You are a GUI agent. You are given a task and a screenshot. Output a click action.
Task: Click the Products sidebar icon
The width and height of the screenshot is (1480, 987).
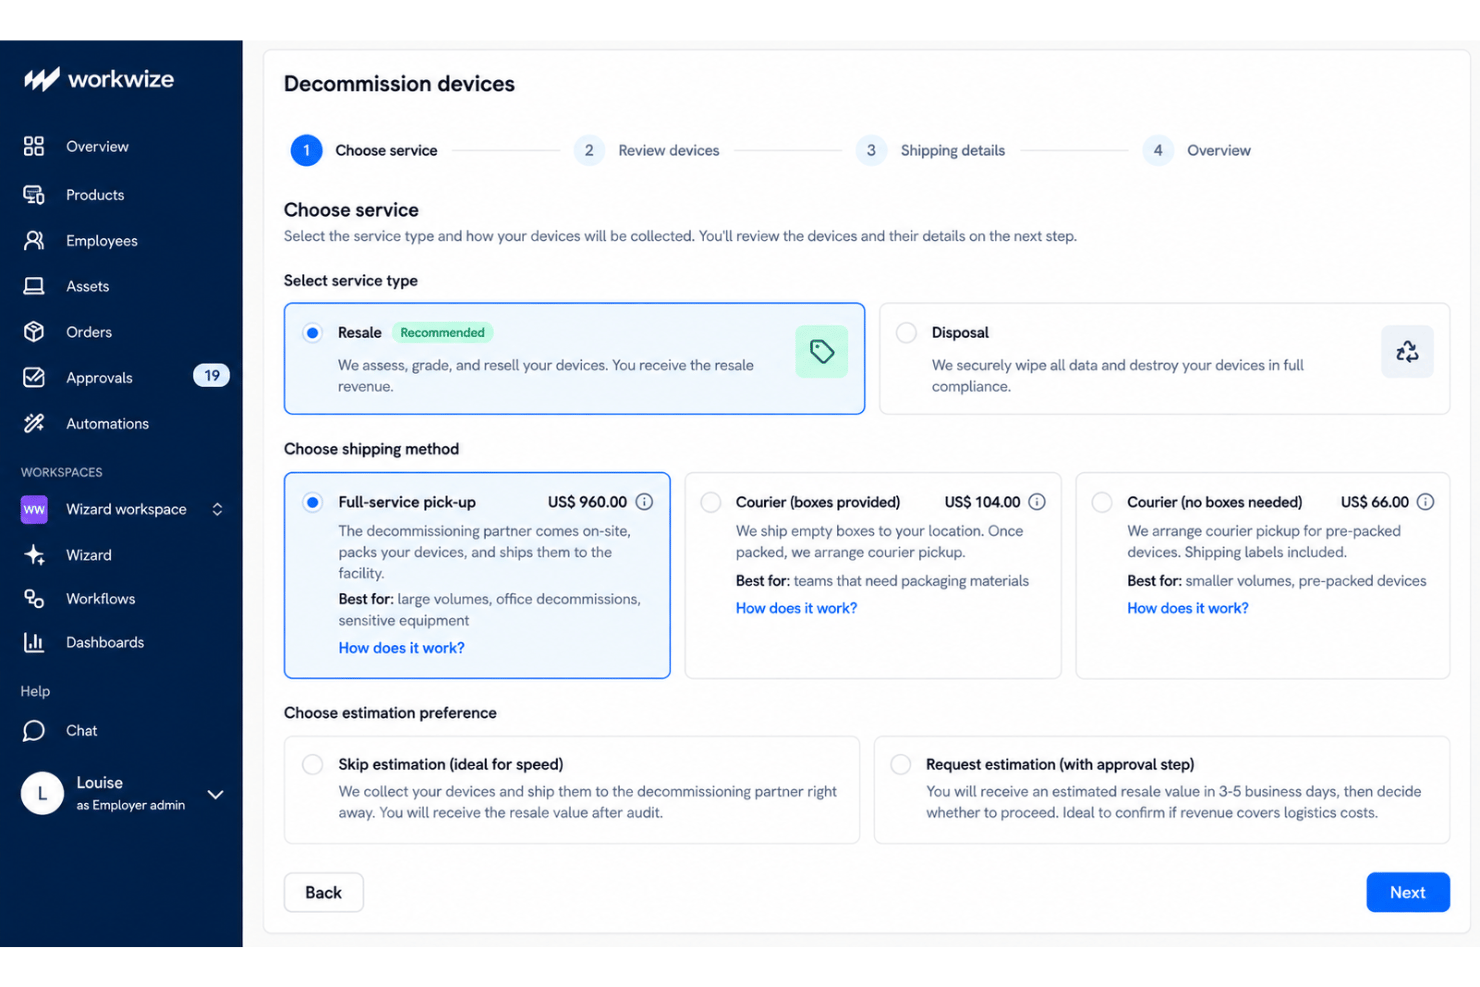click(x=34, y=195)
